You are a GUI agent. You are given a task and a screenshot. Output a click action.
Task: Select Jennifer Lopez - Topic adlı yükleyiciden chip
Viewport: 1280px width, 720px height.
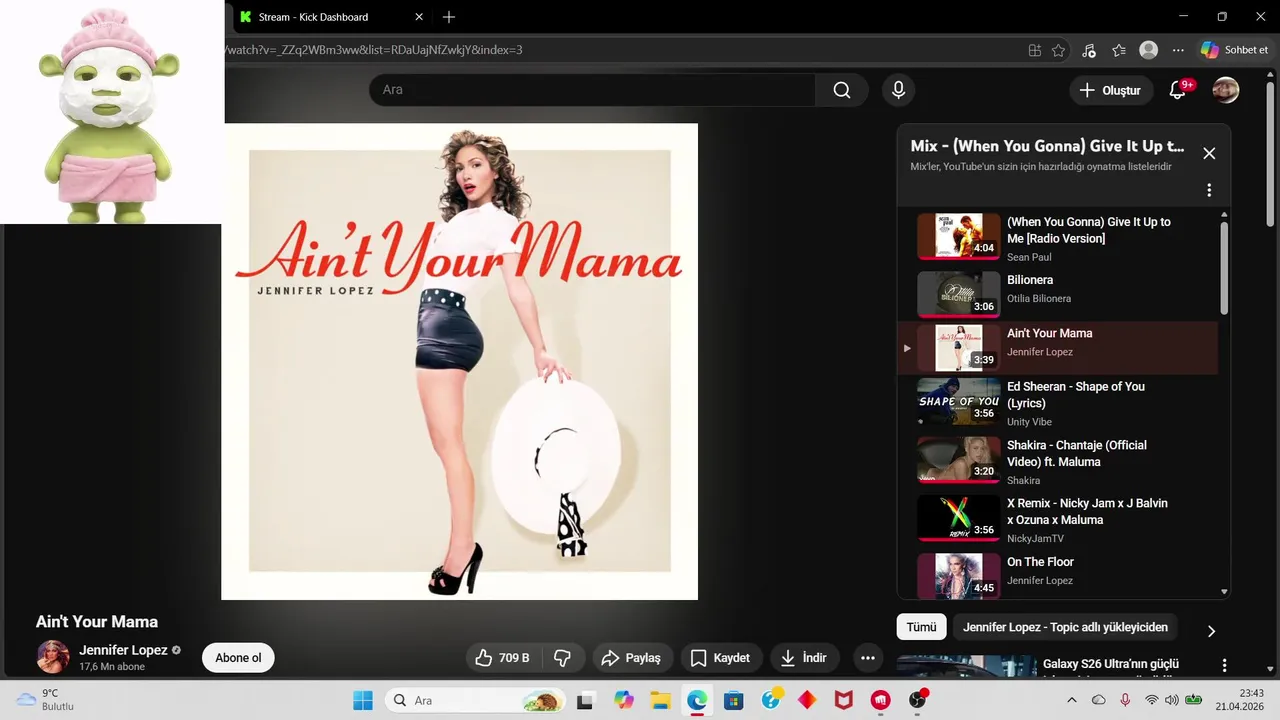(1065, 627)
